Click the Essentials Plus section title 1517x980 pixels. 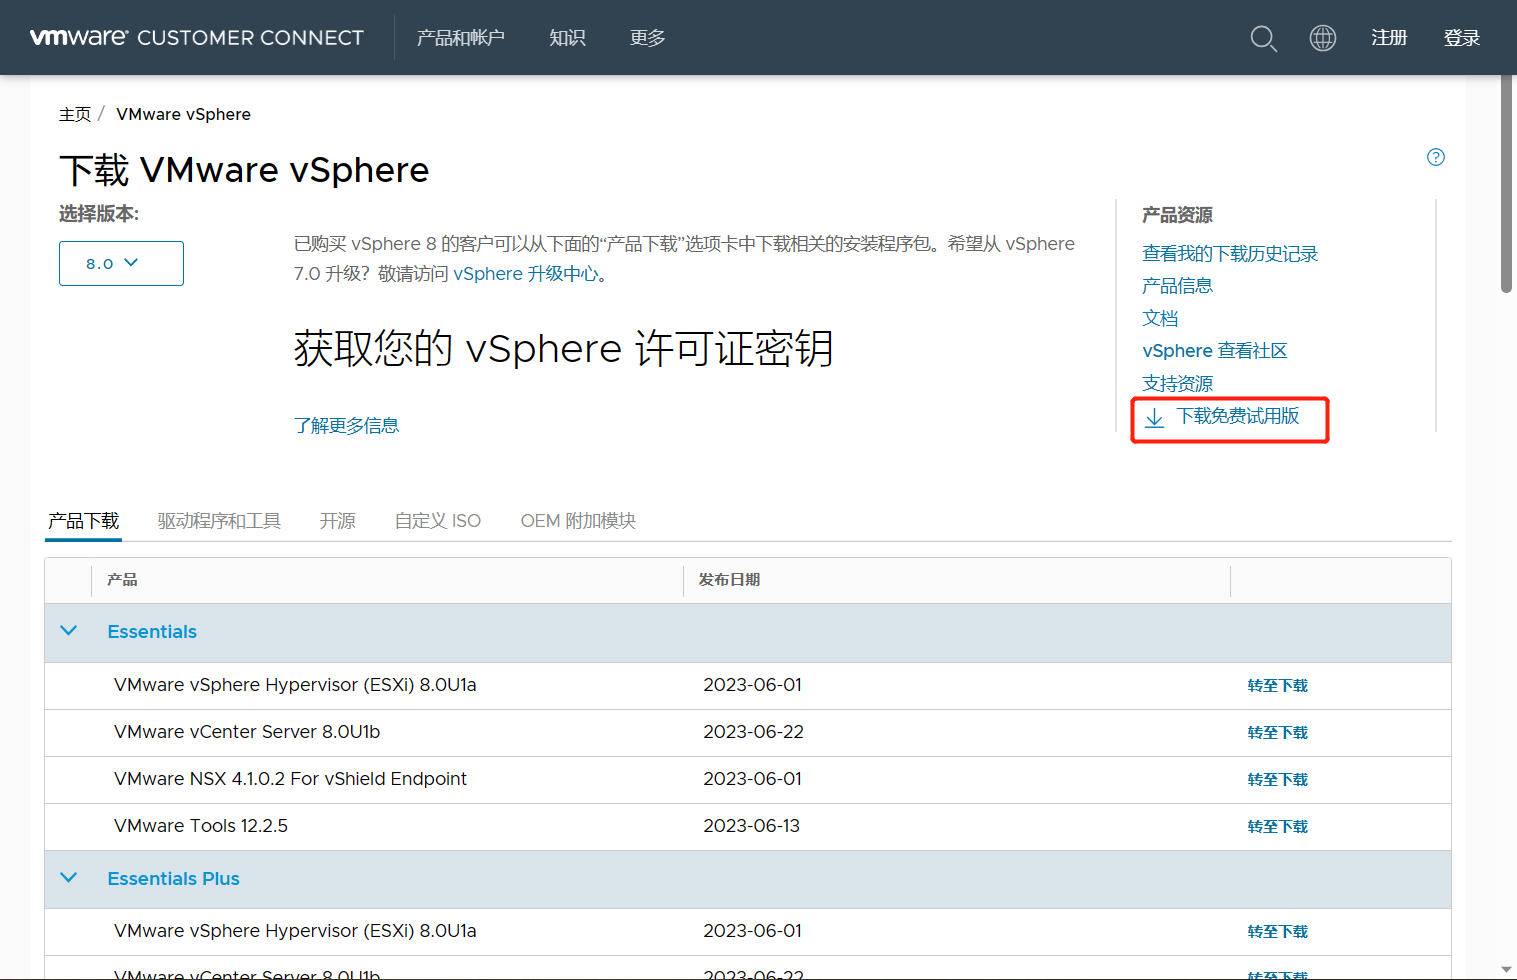(174, 879)
